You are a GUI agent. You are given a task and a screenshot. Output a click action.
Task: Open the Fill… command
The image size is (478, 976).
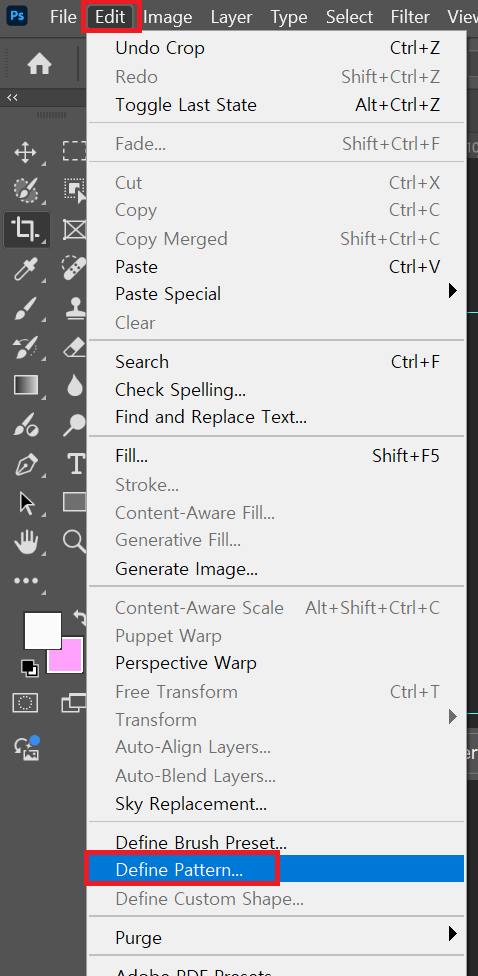(276, 456)
